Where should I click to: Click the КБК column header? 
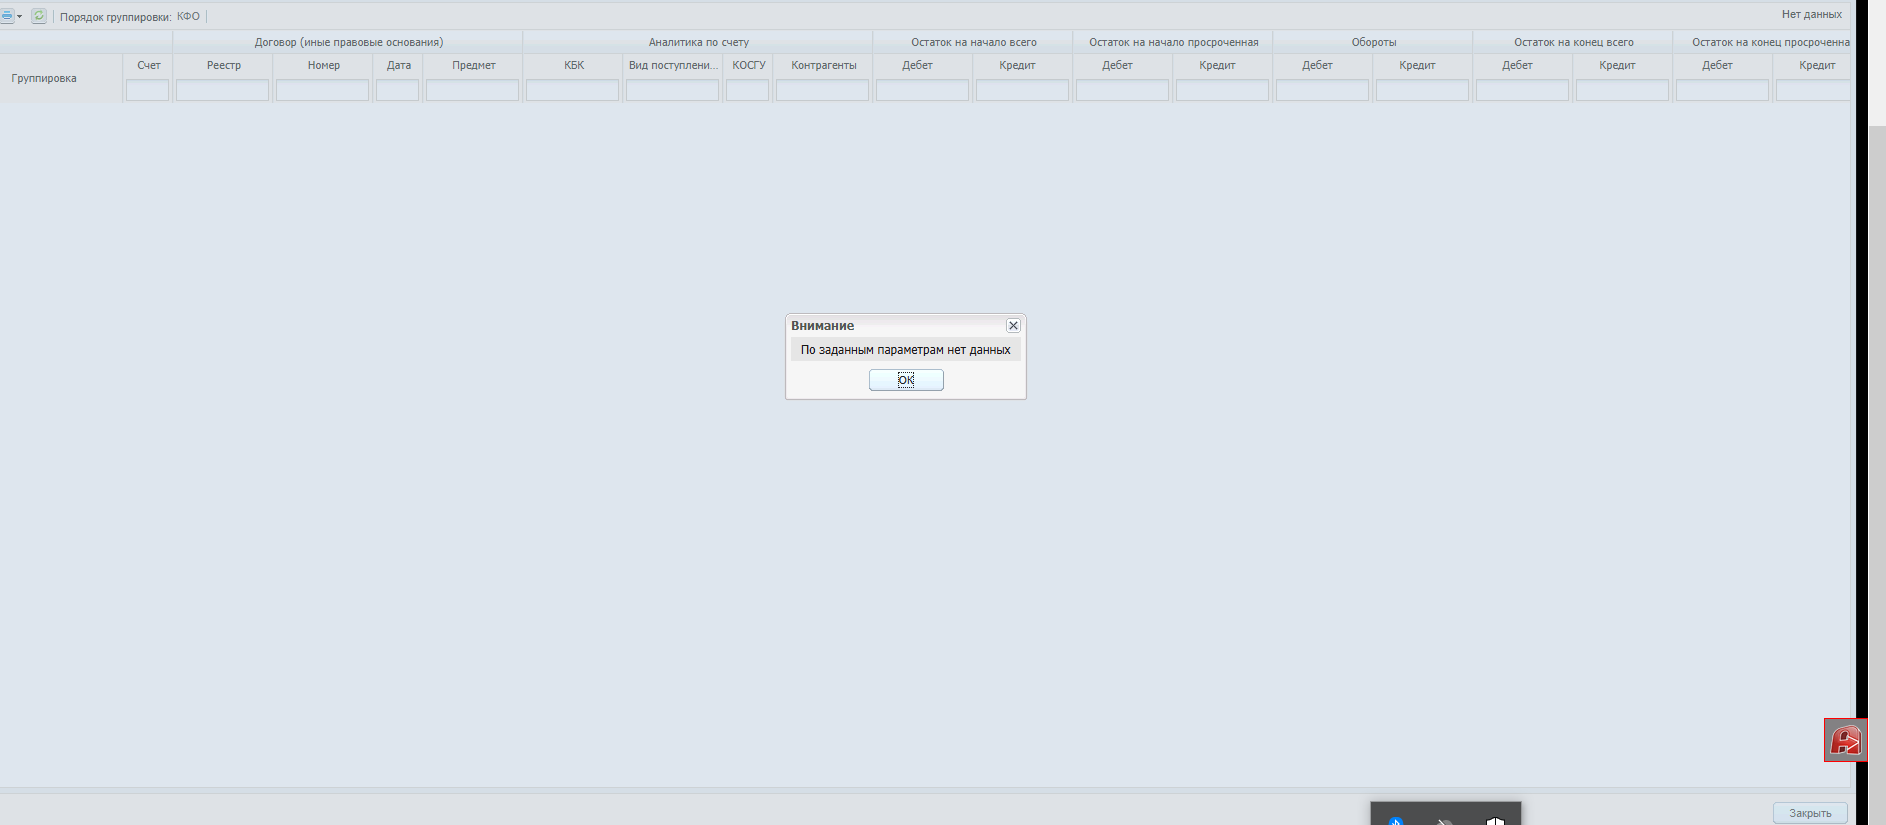tap(574, 65)
